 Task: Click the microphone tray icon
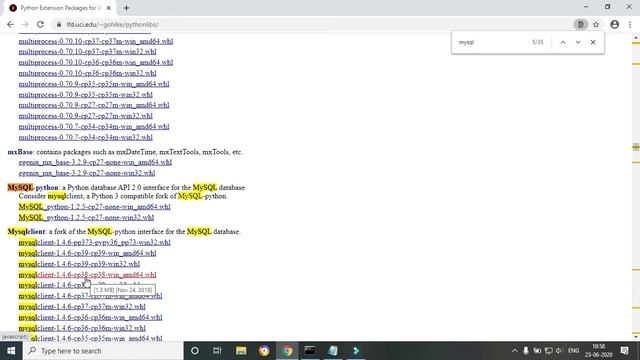pos(526,351)
